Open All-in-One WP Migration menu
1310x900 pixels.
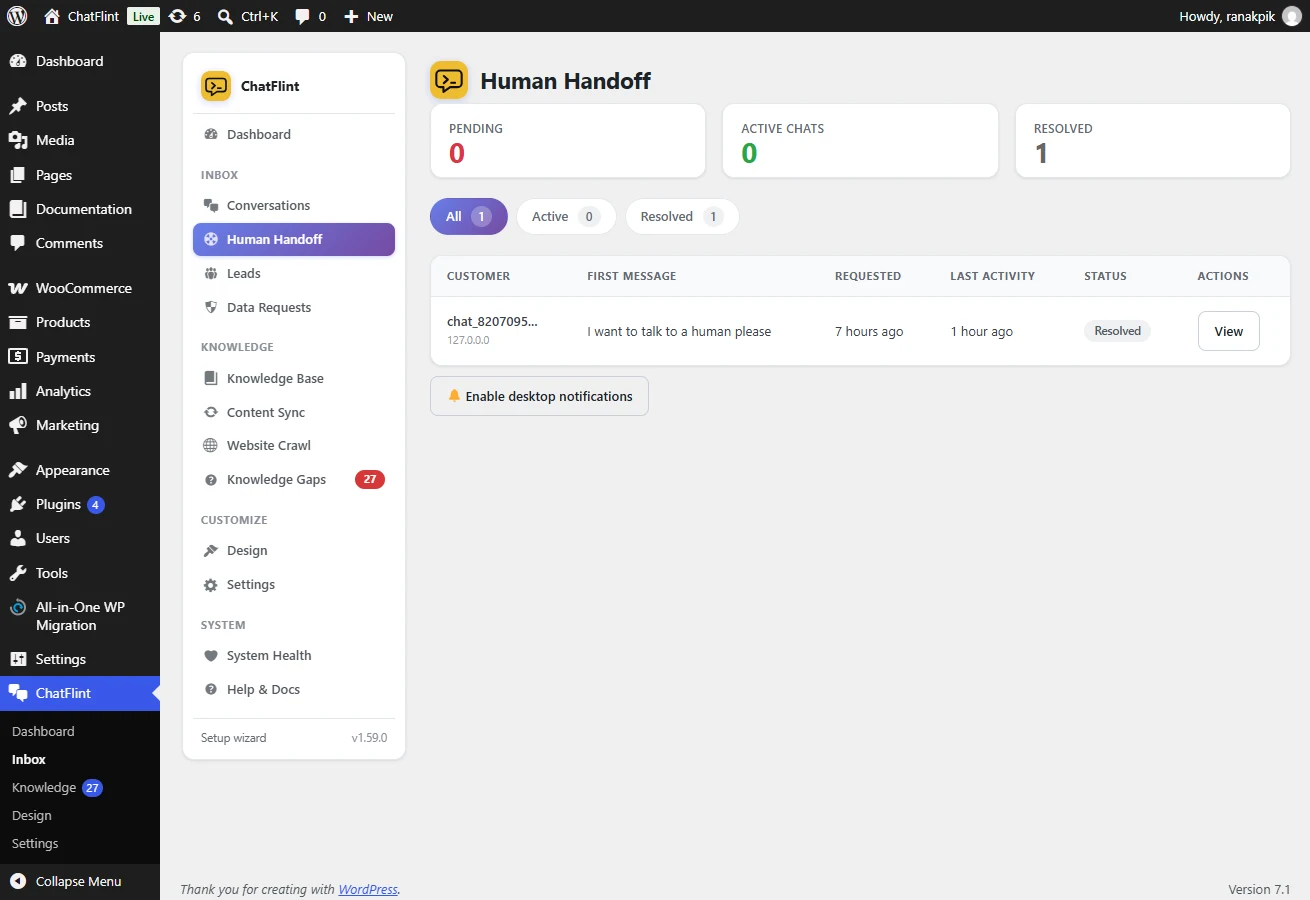coord(80,616)
